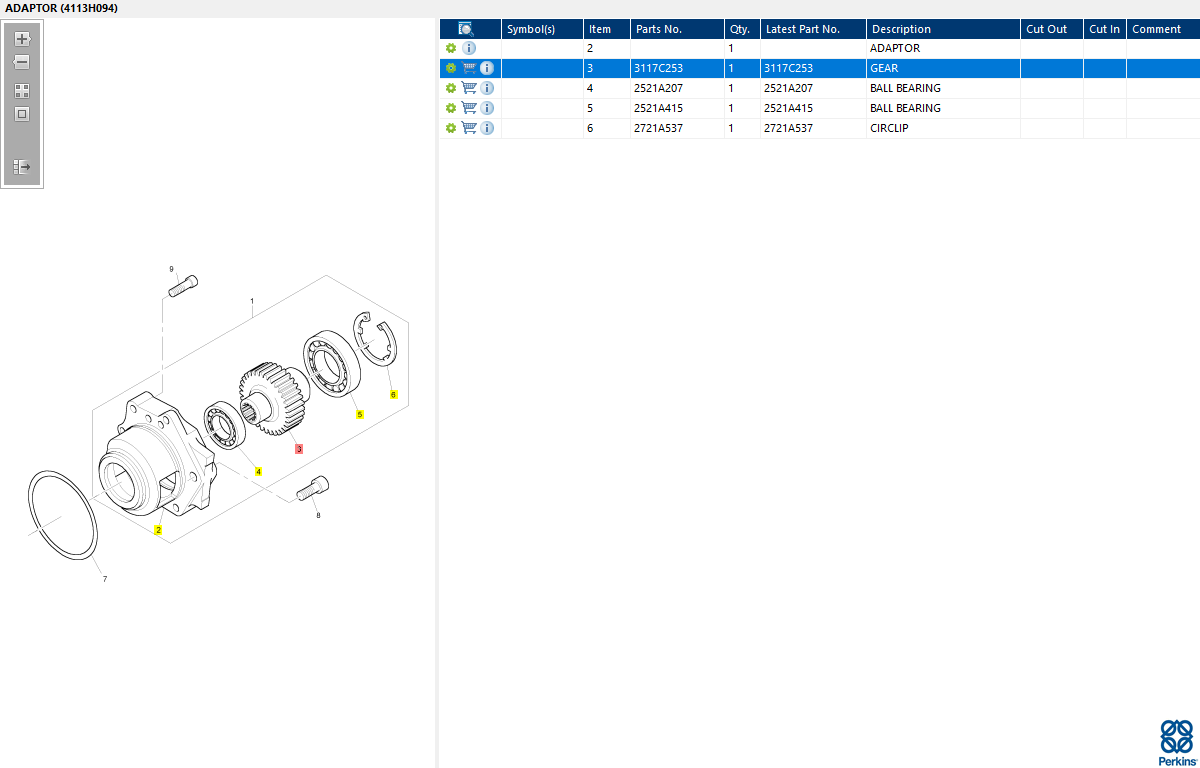
Task: Click the list export arrow icon
Action: pyautogui.click(x=22, y=167)
